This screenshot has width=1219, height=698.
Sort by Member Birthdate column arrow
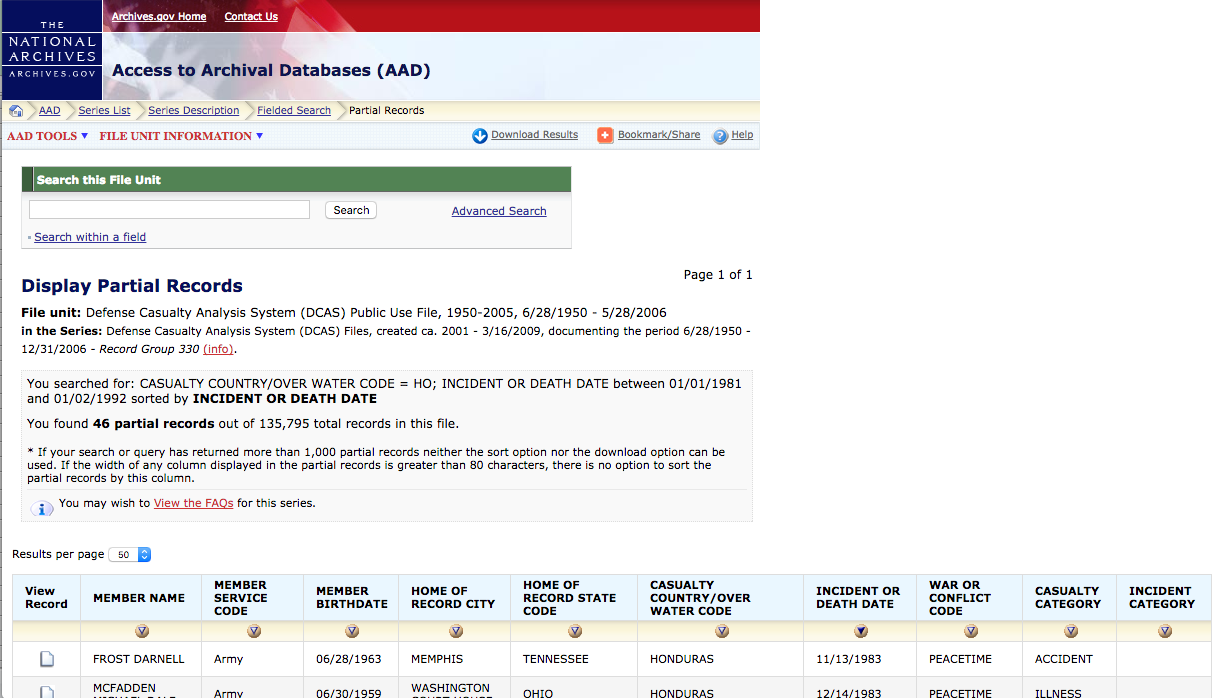(352, 631)
